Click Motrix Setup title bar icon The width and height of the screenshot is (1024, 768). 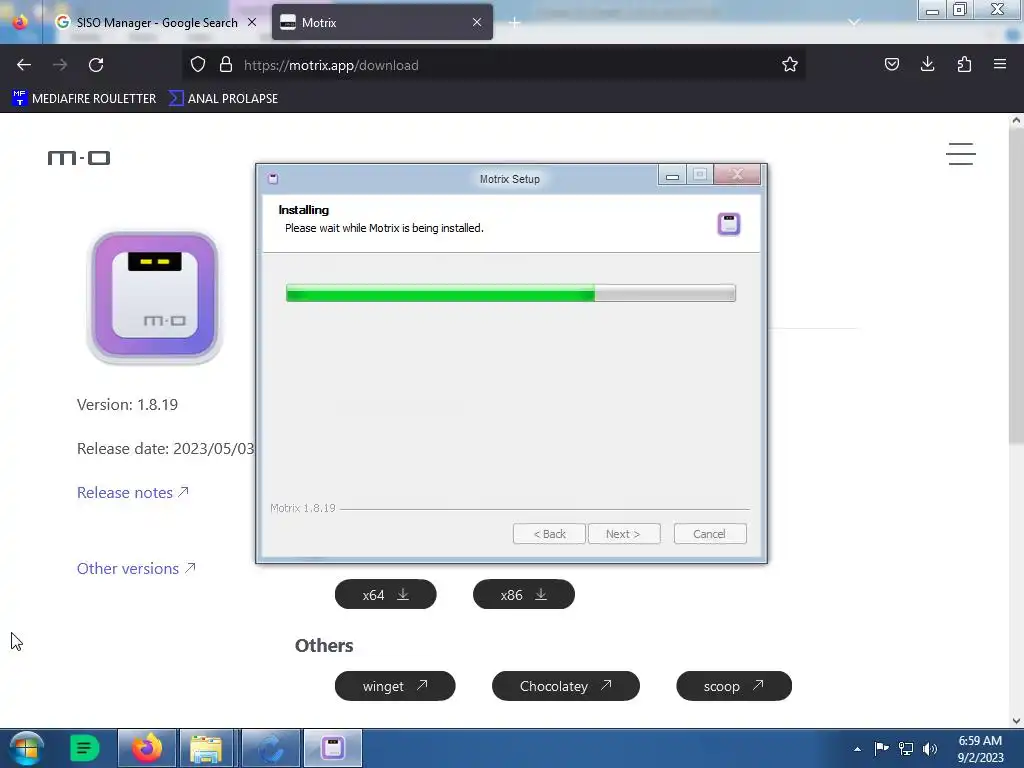[x=273, y=178]
